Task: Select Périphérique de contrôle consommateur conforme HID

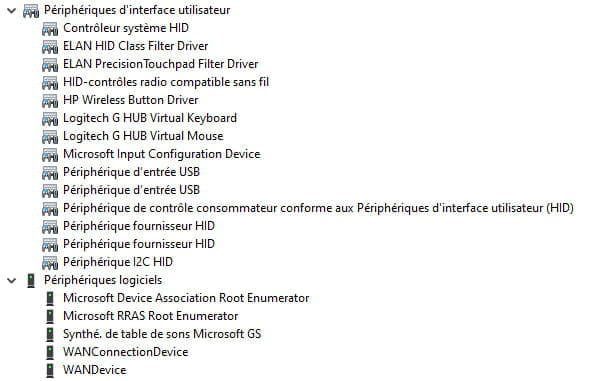Action: pyautogui.click(x=318, y=208)
